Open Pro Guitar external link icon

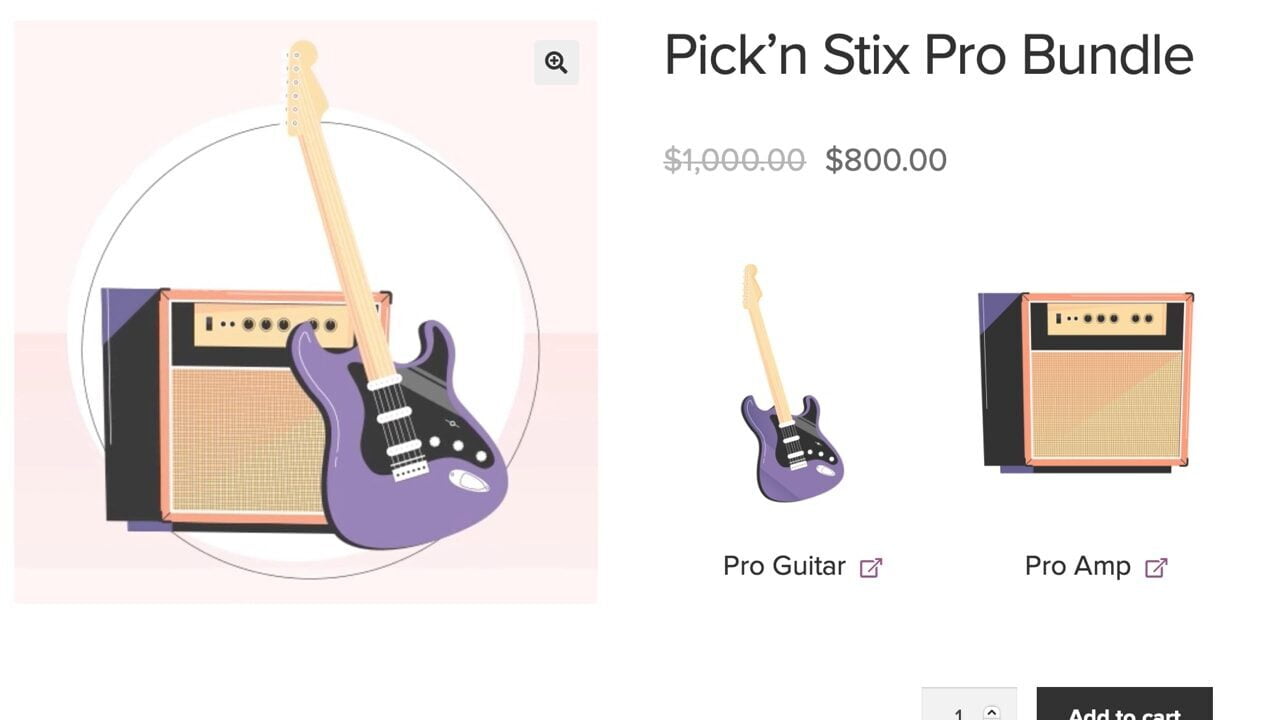coord(871,567)
